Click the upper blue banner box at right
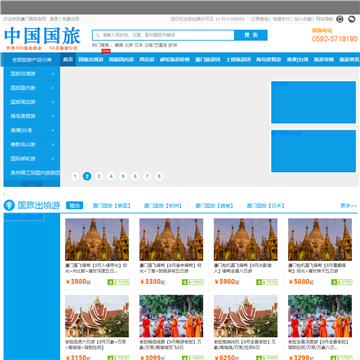Viewport: 360px width, 360px height. [x=313, y=102]
